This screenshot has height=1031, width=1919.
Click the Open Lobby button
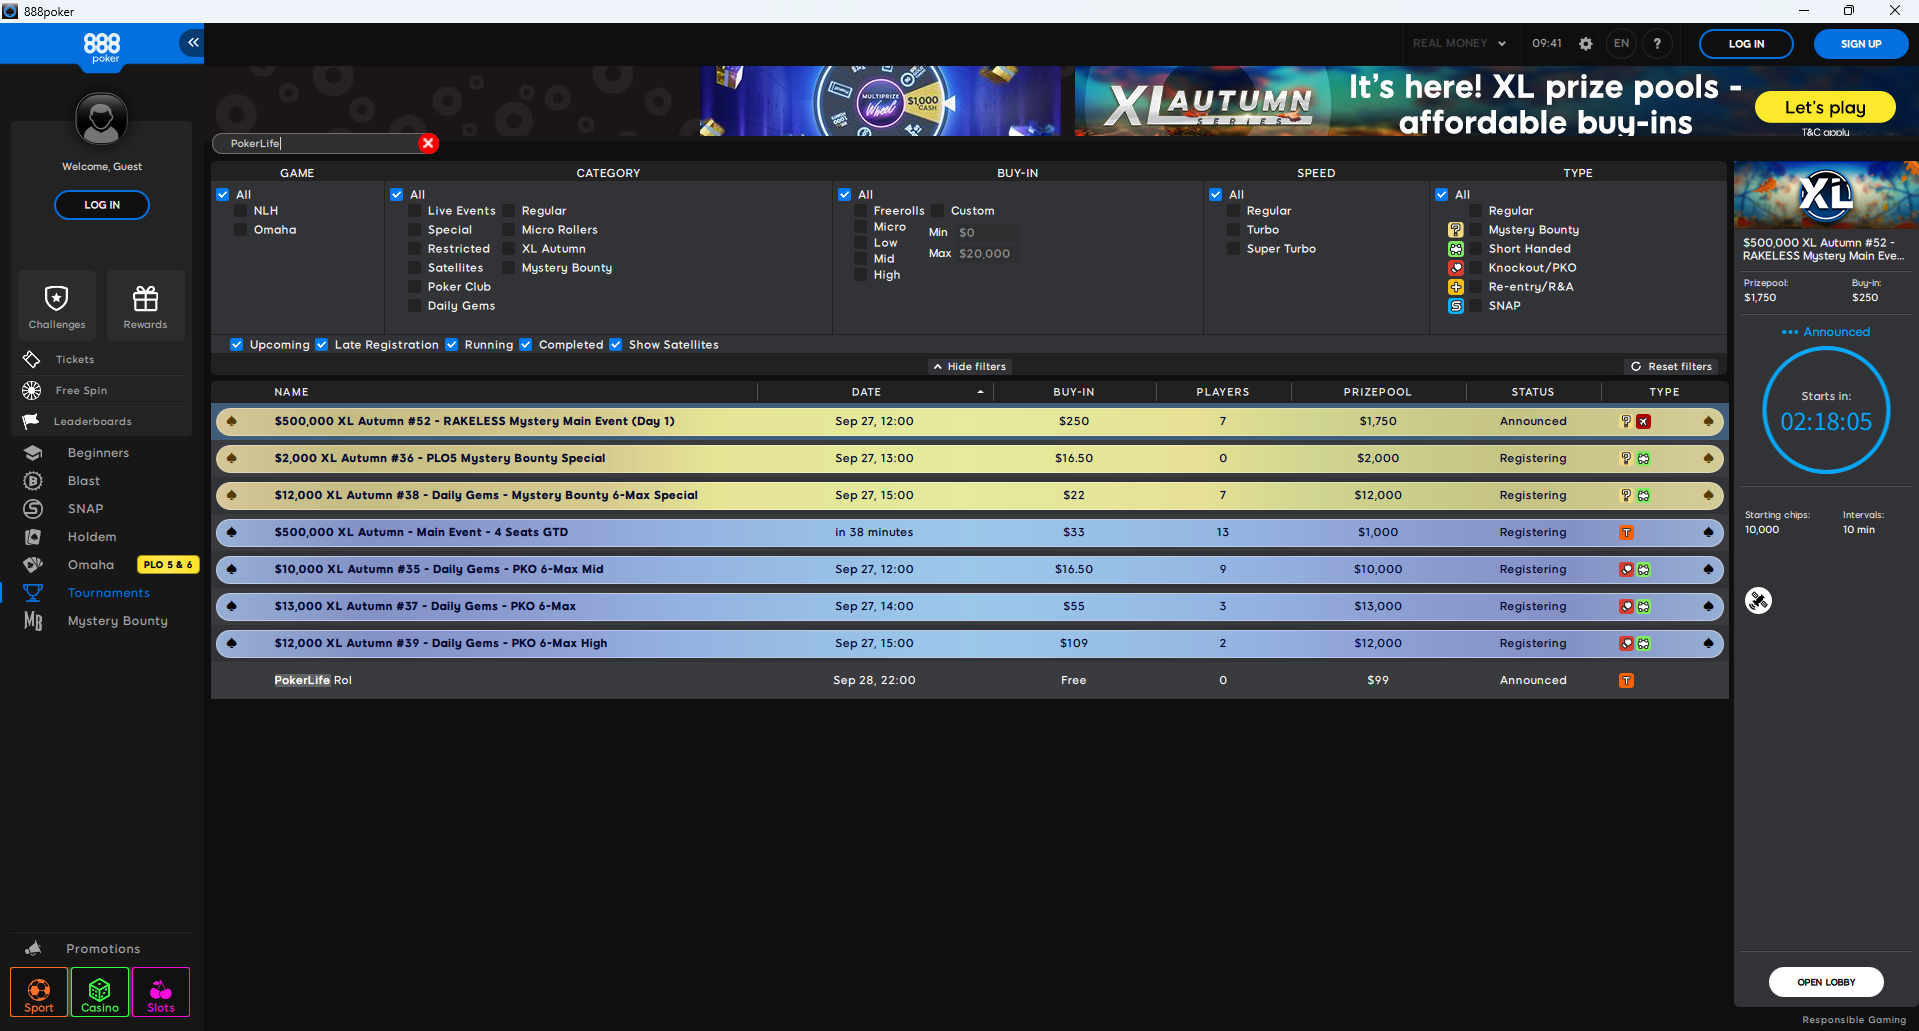coord(1825,982)
